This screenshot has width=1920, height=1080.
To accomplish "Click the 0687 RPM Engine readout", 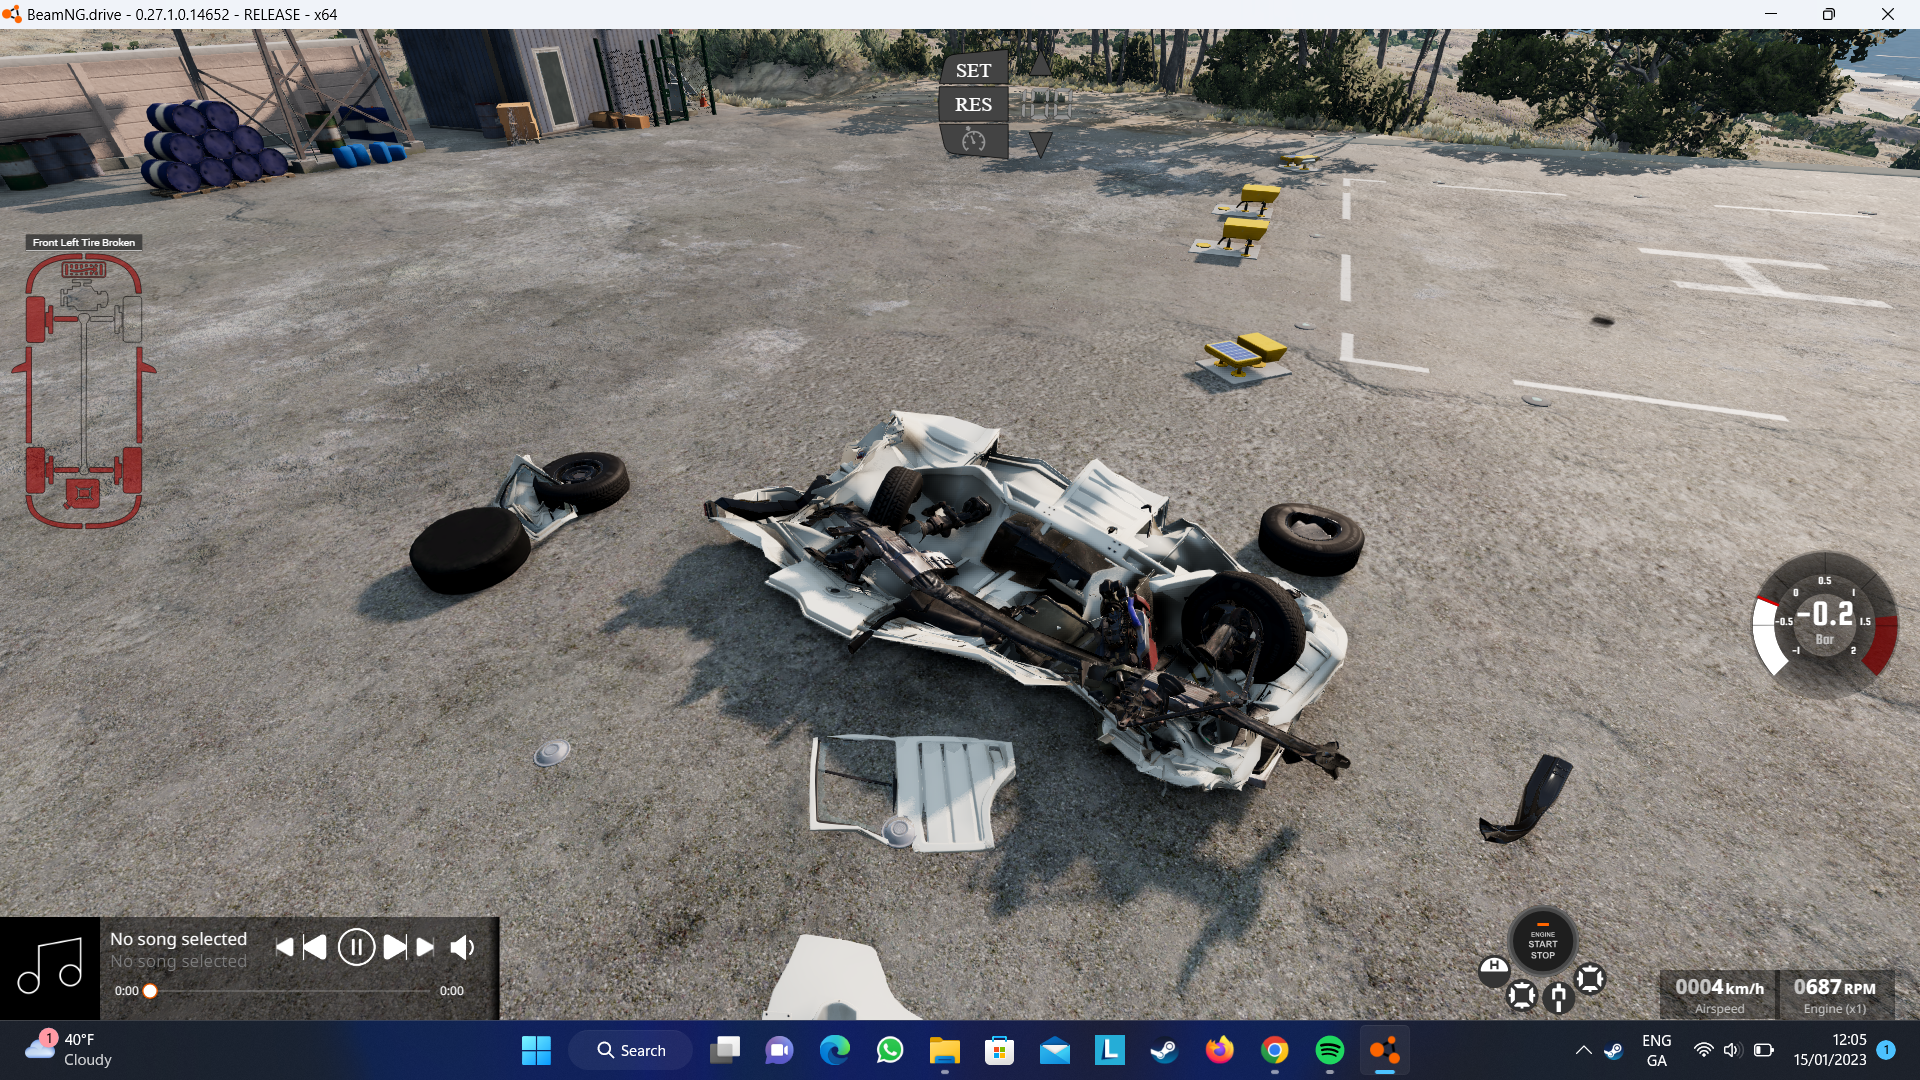I will (x=1835, y=995).
